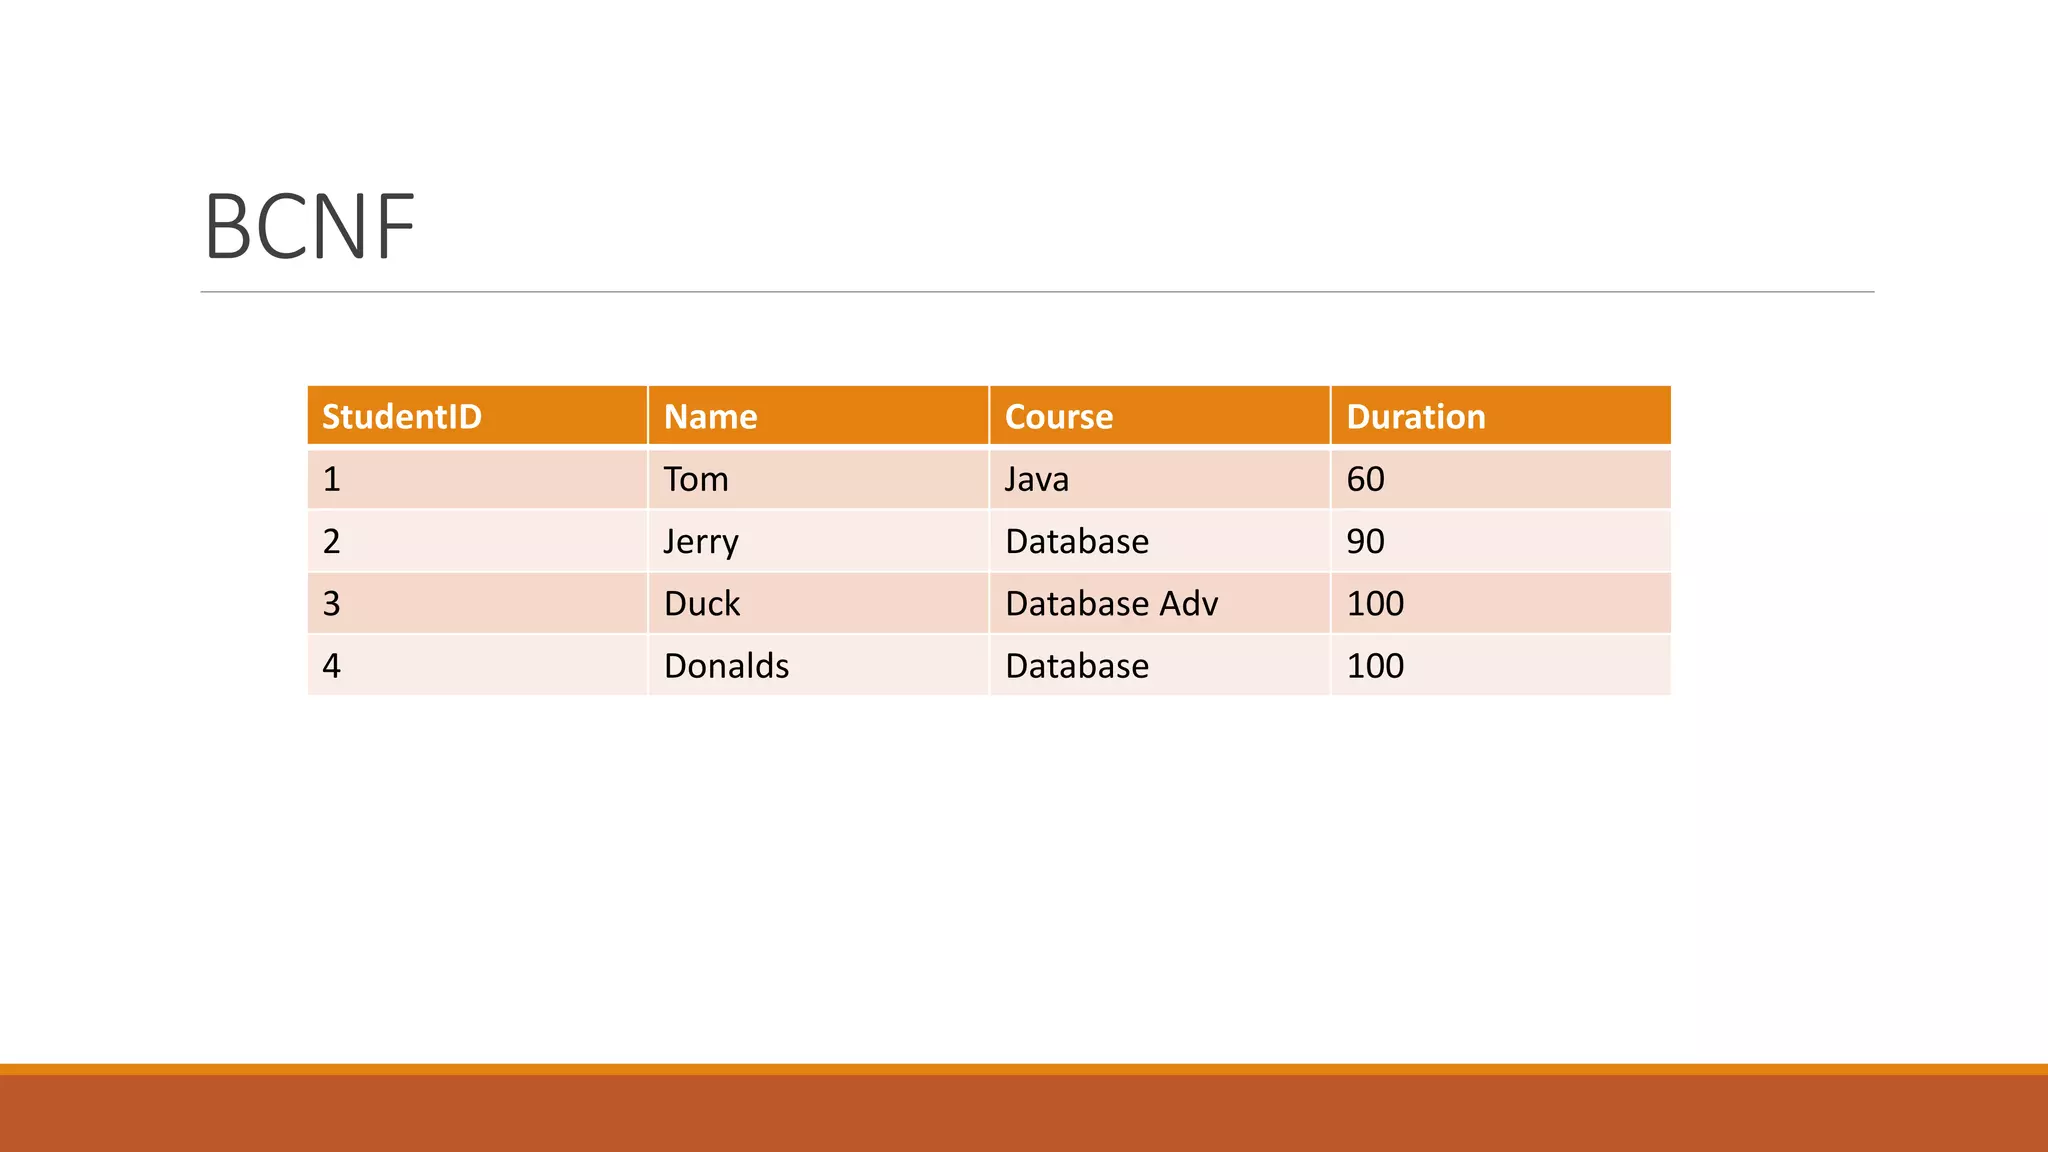2048x1152 pixels.
Task: Select StudentID cell with value 2
Action: (x=477, y=541)
